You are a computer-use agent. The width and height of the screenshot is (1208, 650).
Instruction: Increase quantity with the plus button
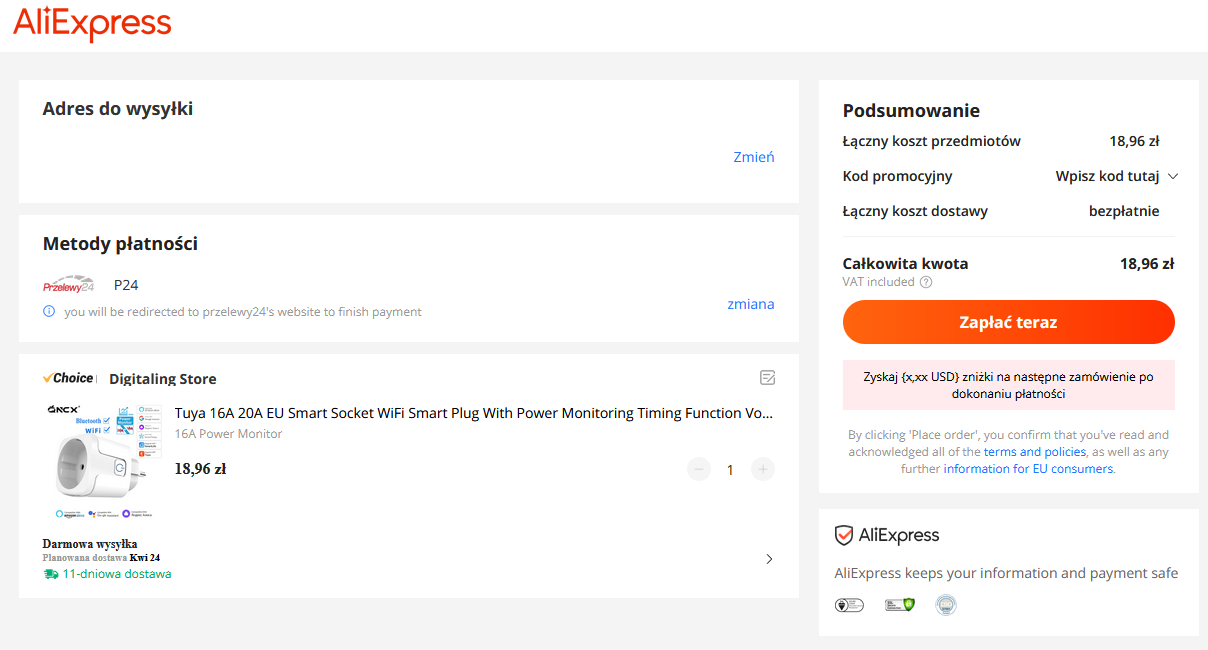(763, 469)
